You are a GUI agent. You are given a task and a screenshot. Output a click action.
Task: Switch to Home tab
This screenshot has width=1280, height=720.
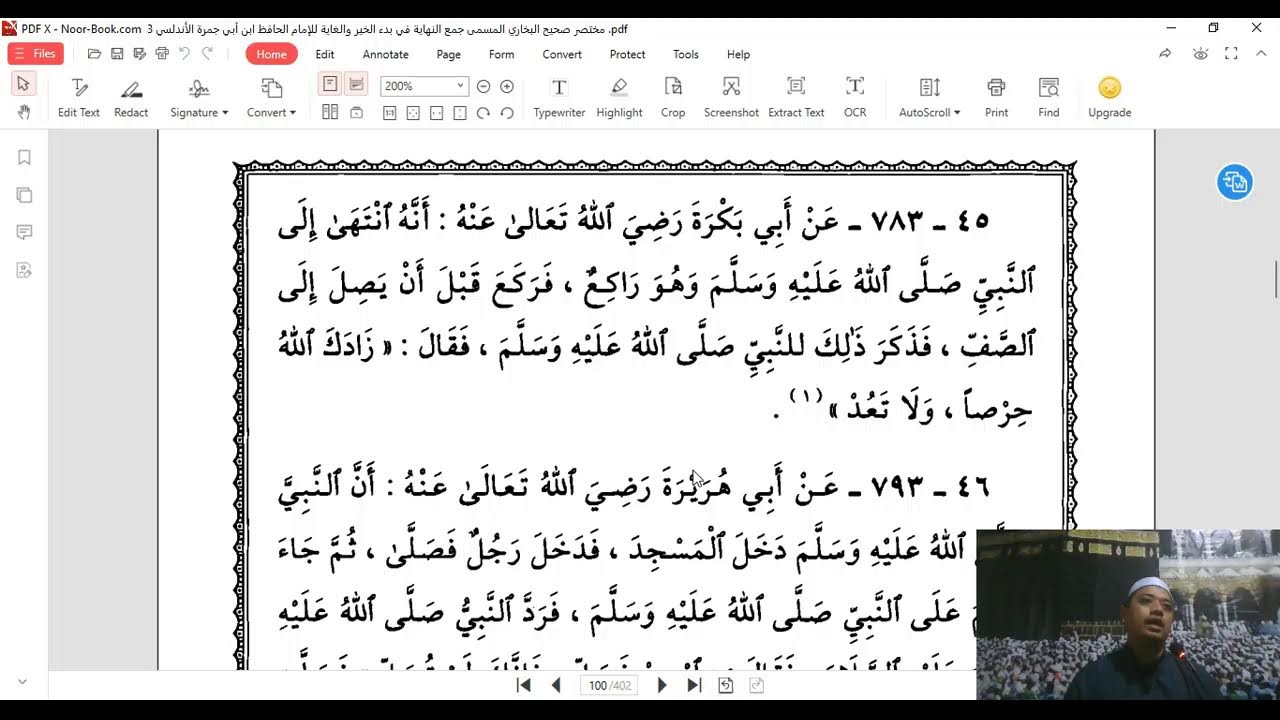[271, 54]
